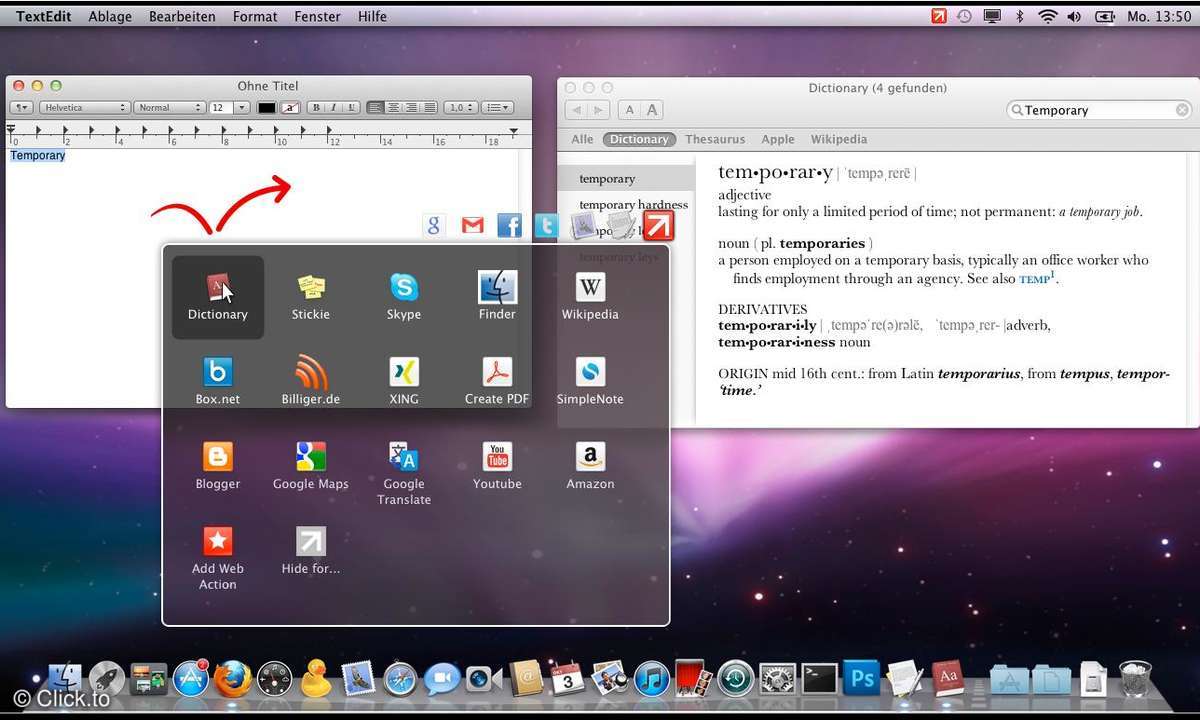The image size is (1200, 720).
Task: Open Terminal from the Dock
Action: pos(819,679)
